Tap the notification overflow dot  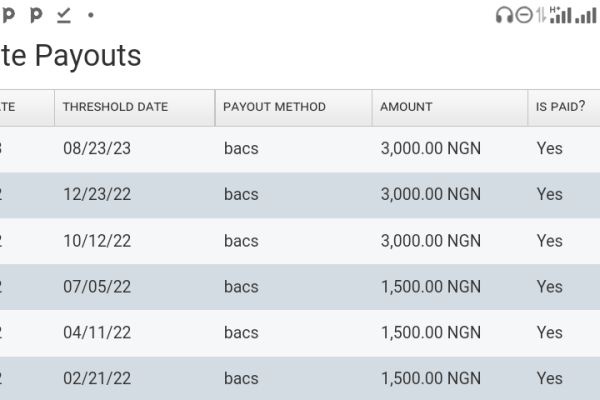(x=91, y=15)
